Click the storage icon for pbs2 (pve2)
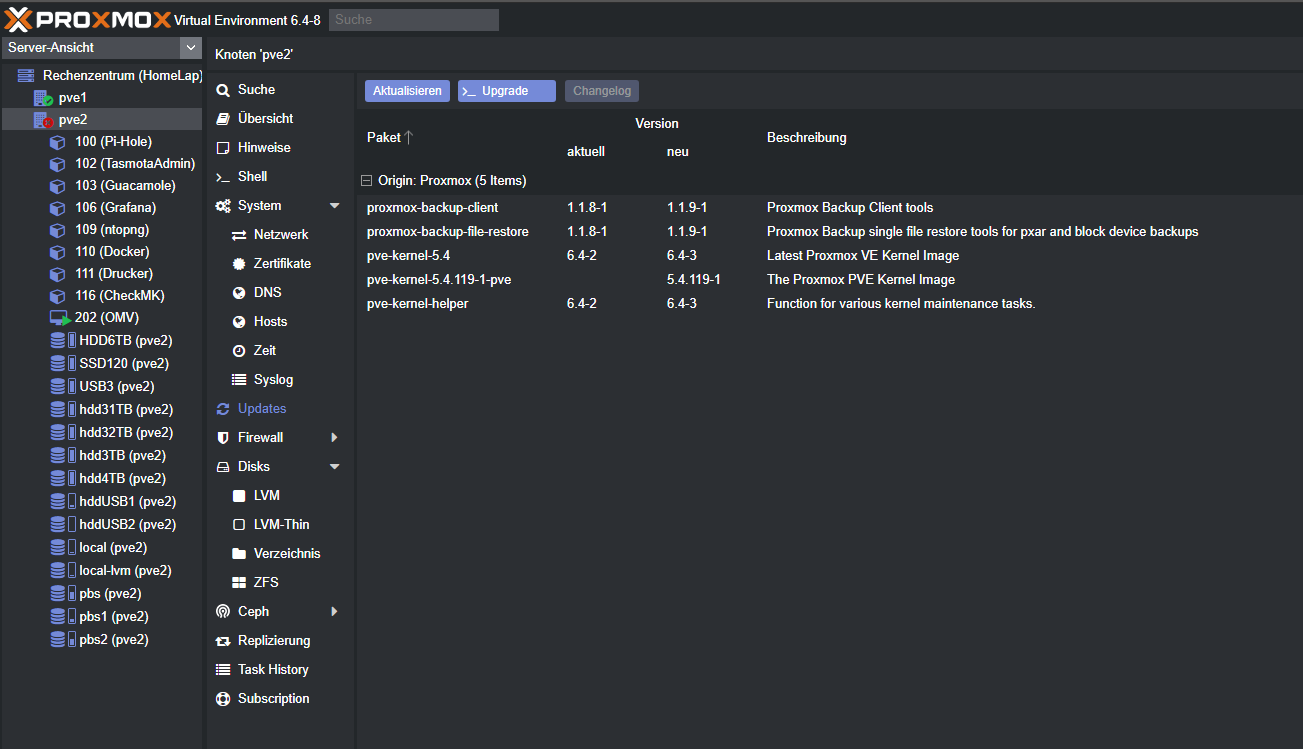1303x749 pixels. pyautogui.click(x=62, y=640)
